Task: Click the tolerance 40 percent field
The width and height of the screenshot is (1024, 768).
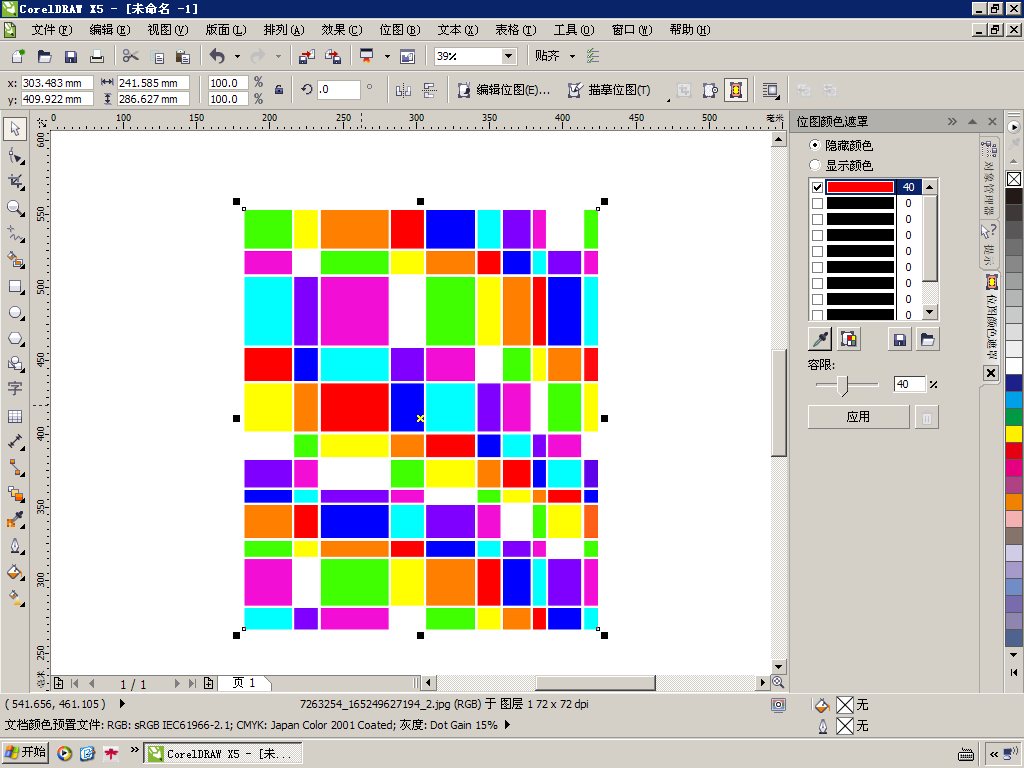Action: tap(909, 384)
